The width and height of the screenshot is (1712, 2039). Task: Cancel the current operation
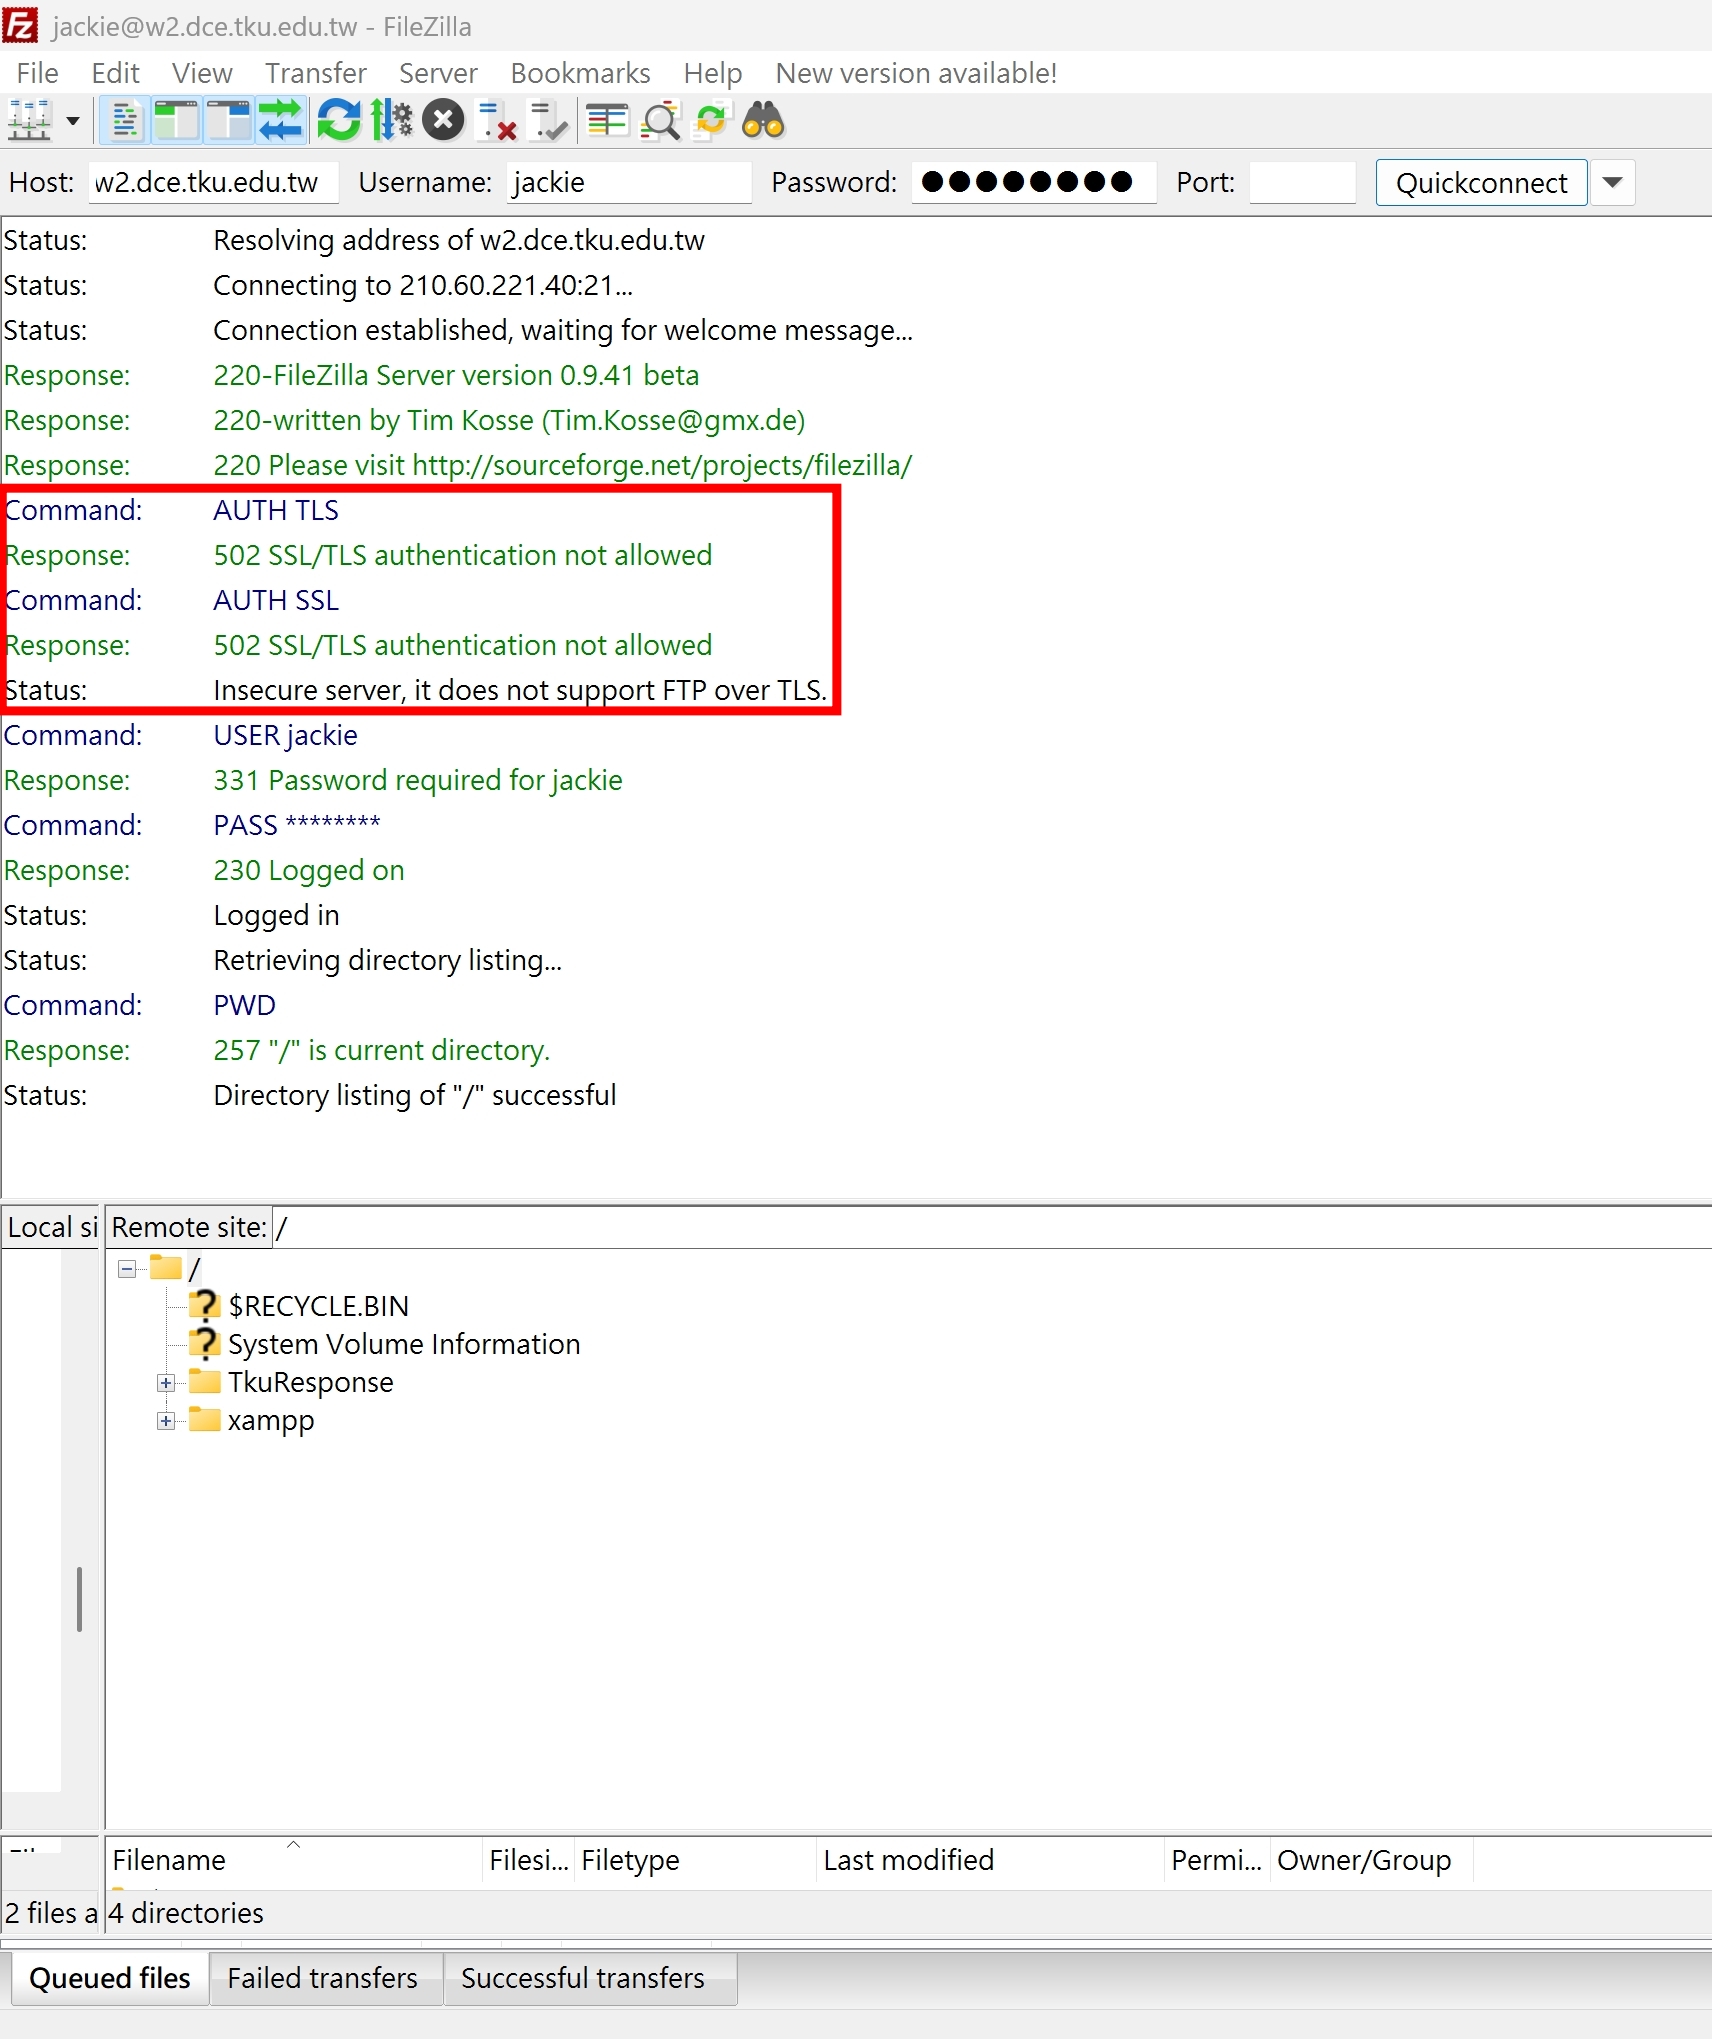point(443,122)
